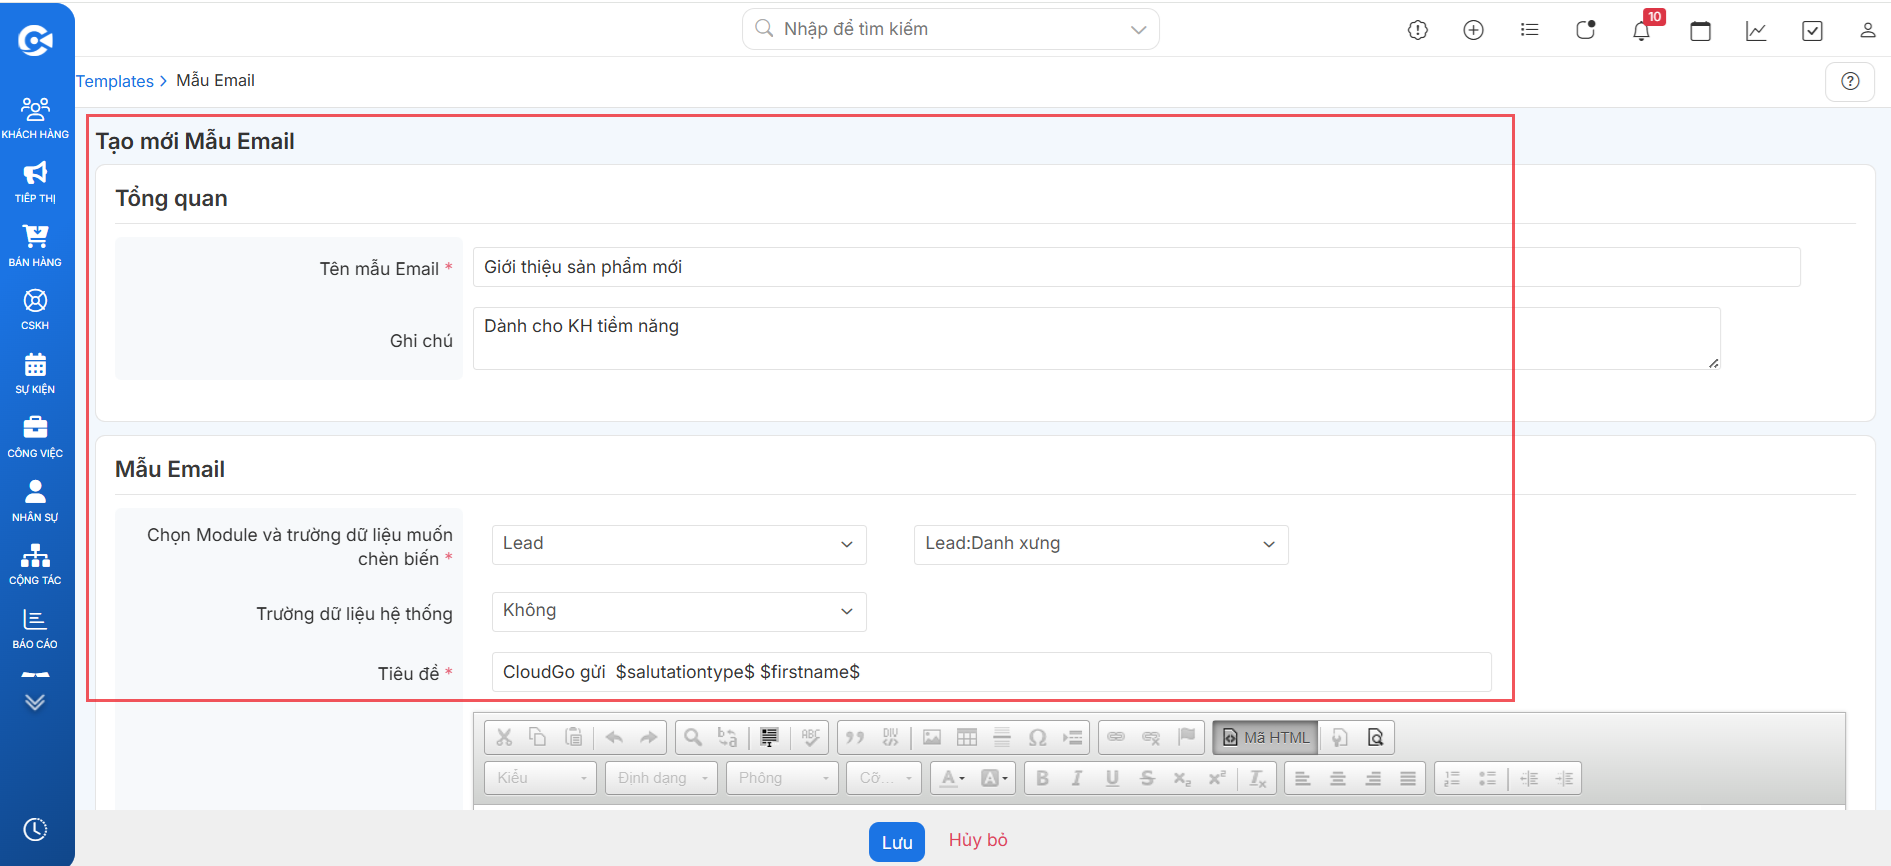The width and height of the screenshot is (1891, 866).
Task: Insert block quote in the editor
Action: pos(855,737)
